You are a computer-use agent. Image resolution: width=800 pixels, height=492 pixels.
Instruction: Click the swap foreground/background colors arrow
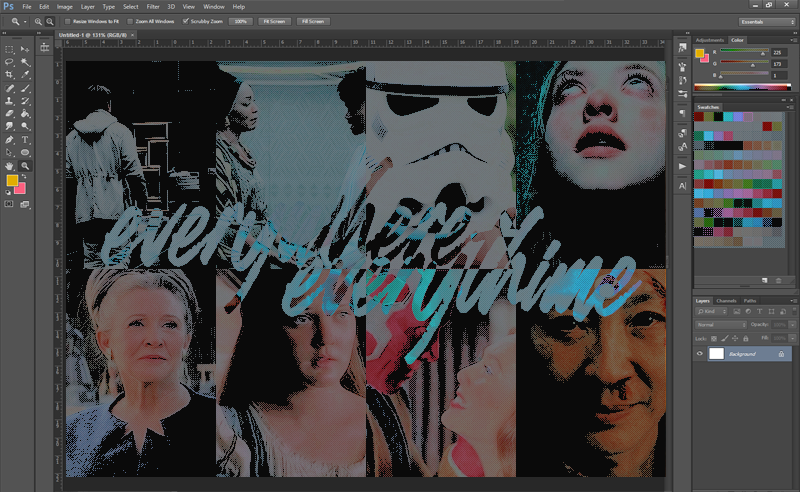[23, 176]
